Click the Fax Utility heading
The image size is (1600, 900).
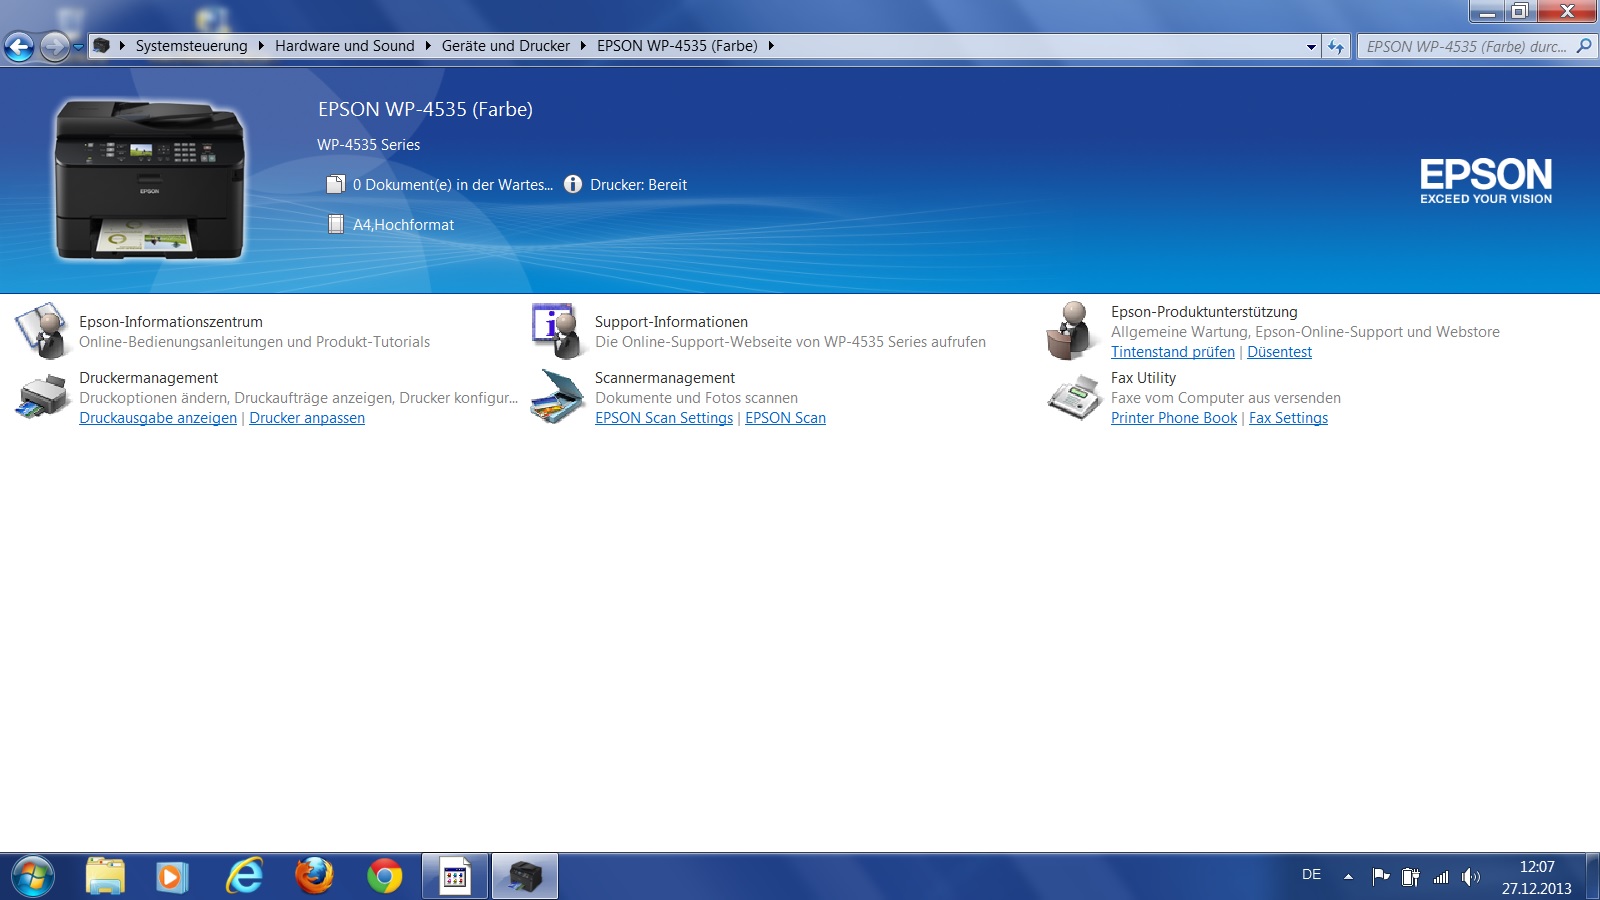click(x=1143, y=378)
